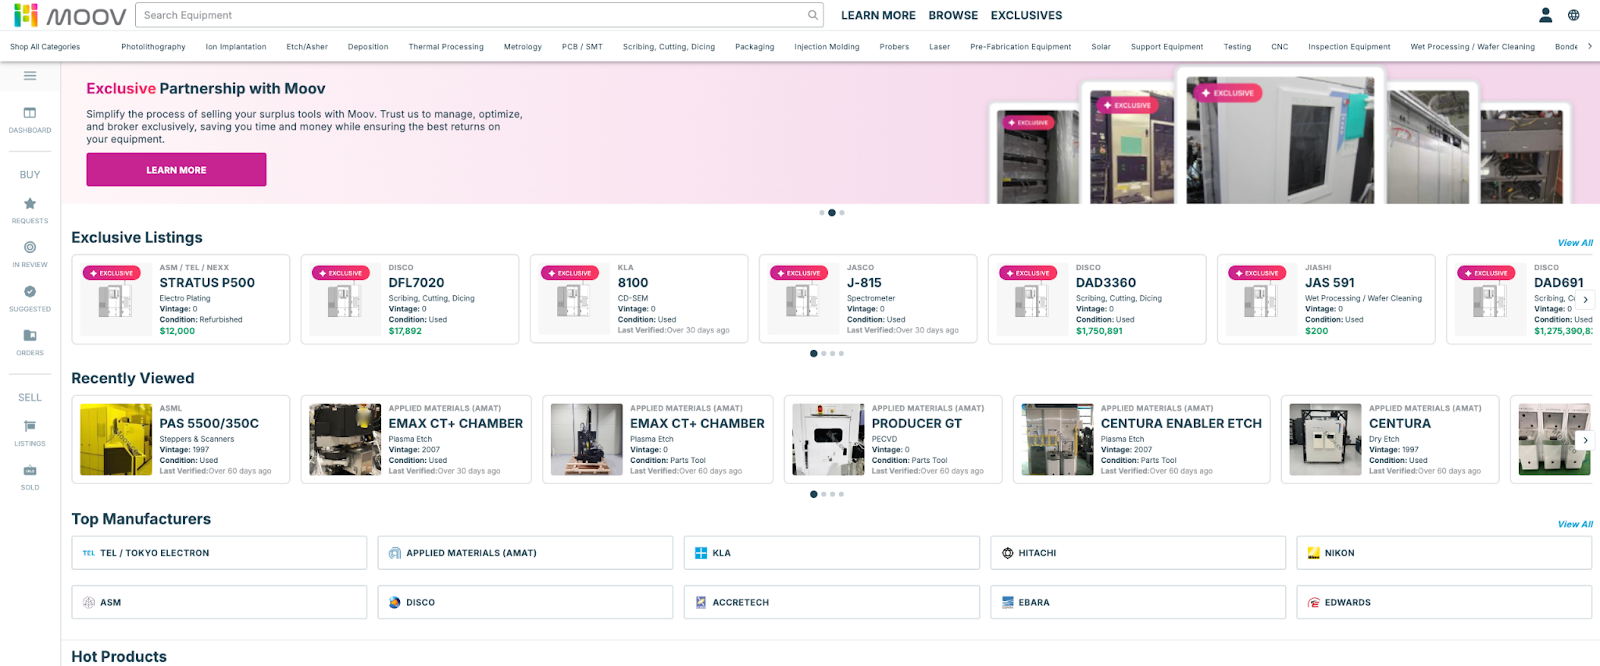The image size is (1600, 666).
Task: Open KLA 8100 listing title
Action: coord(633,283)
